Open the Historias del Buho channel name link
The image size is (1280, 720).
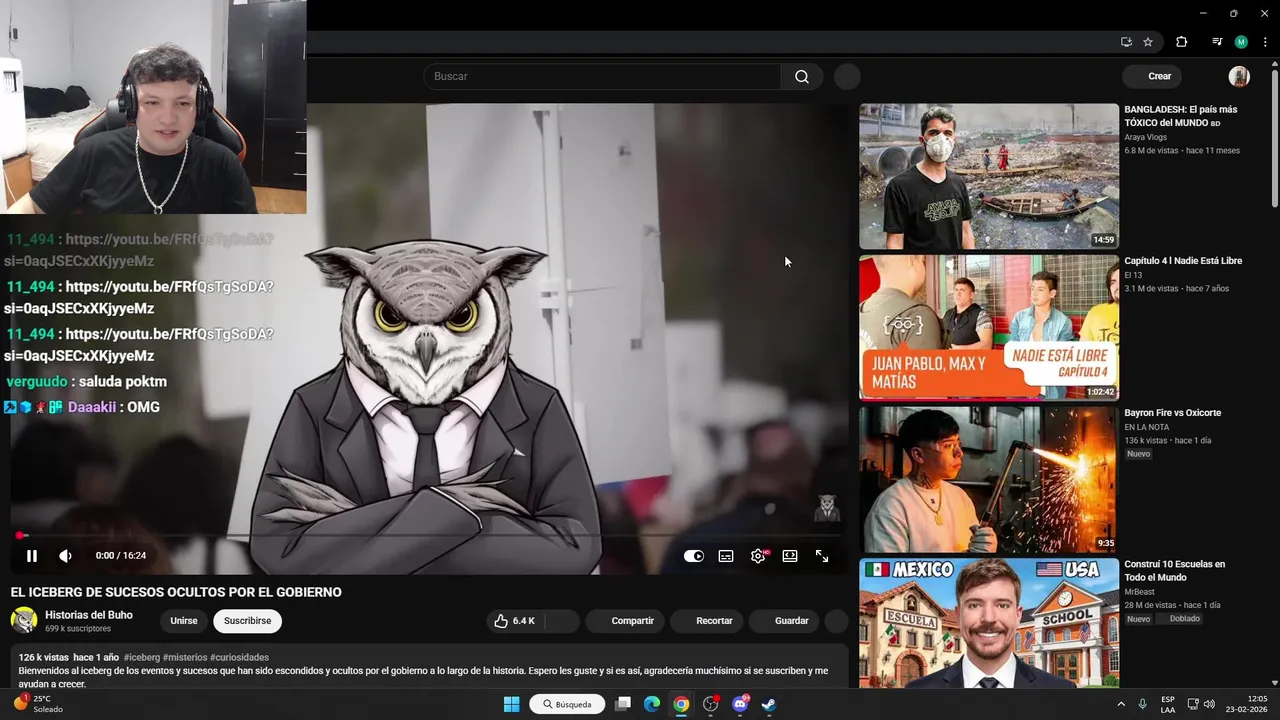[x=89, y=615]
